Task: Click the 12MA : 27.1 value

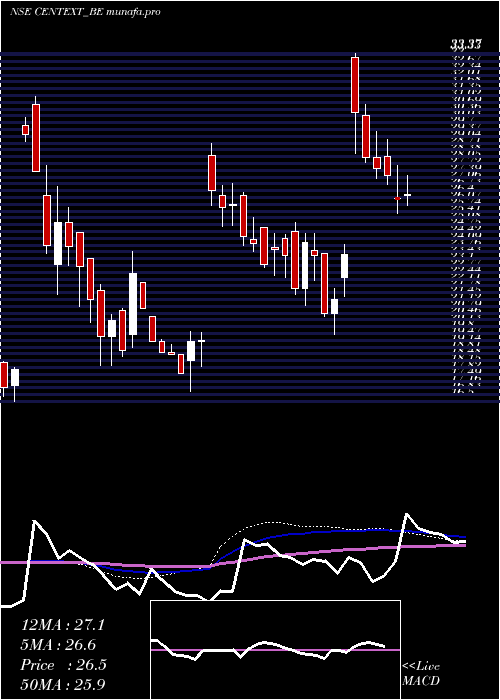Action: [x=62, y=625]
